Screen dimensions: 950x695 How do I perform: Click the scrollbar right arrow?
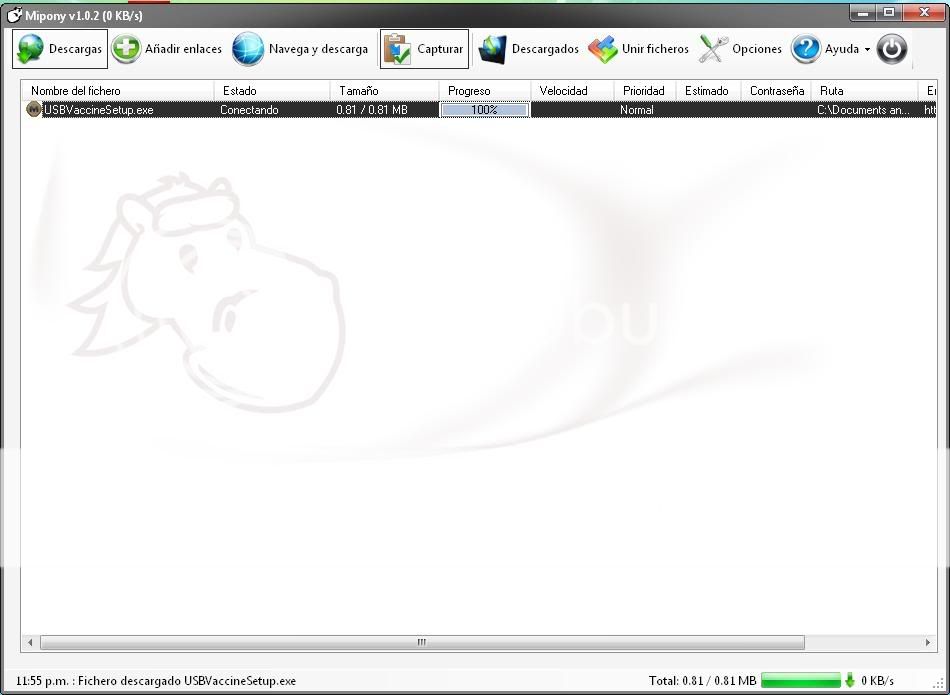pos(928,642)
